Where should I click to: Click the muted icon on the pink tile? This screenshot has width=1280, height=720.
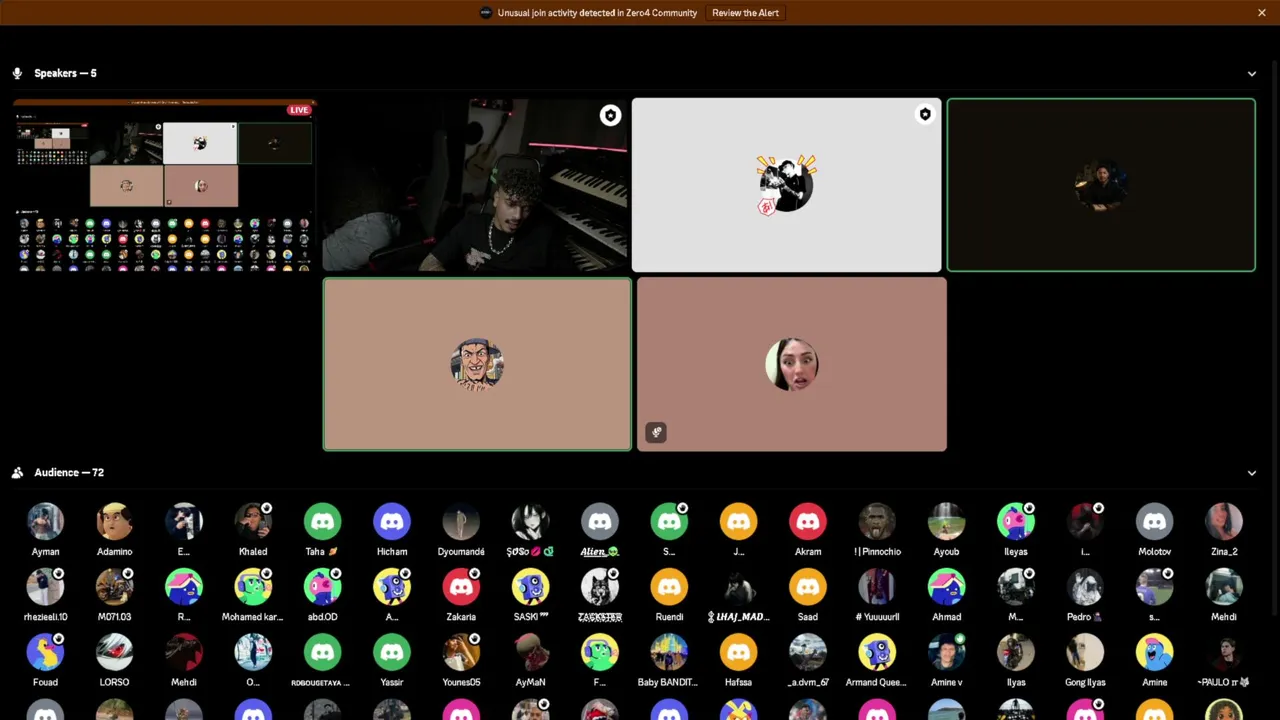tap(656, 432)
